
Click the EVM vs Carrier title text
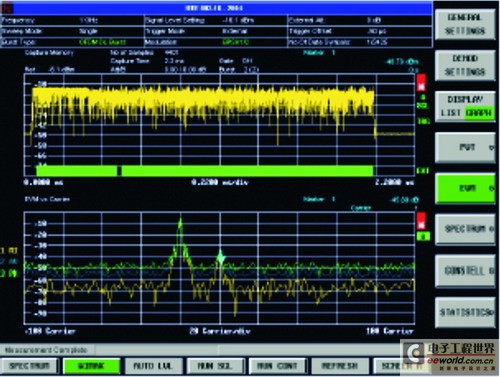click(47, 199)
